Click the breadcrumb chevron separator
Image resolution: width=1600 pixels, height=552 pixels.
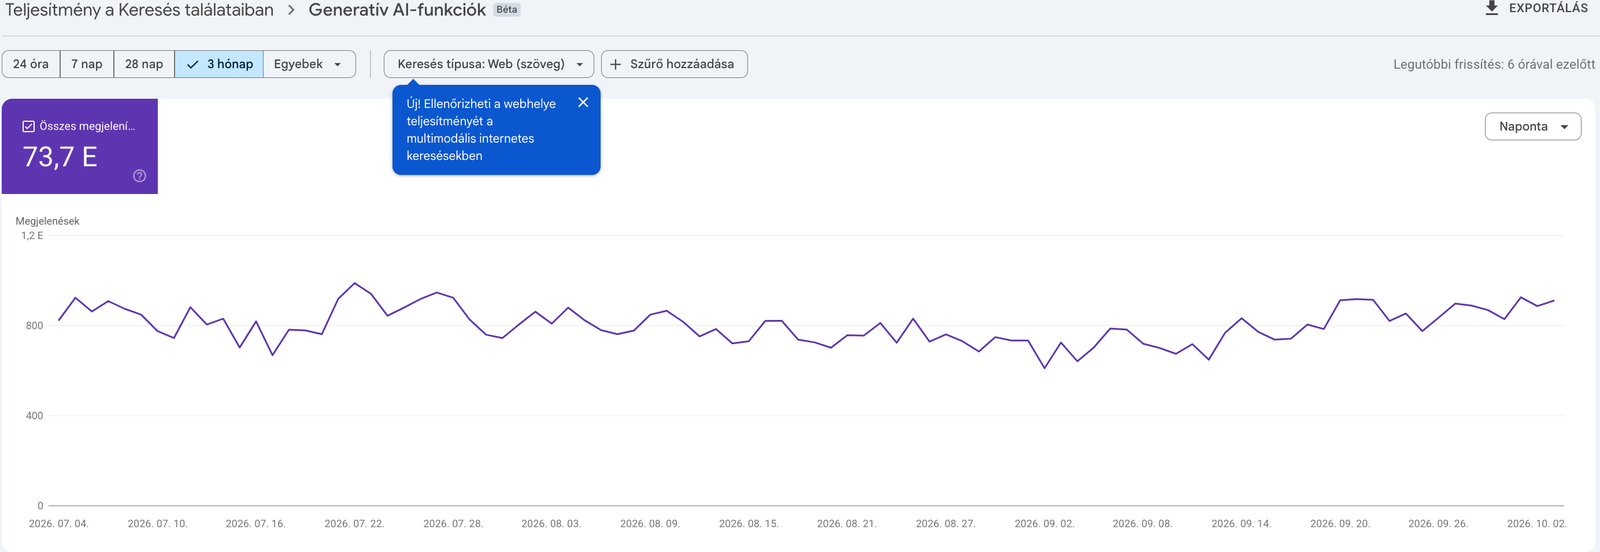point(291,10)
